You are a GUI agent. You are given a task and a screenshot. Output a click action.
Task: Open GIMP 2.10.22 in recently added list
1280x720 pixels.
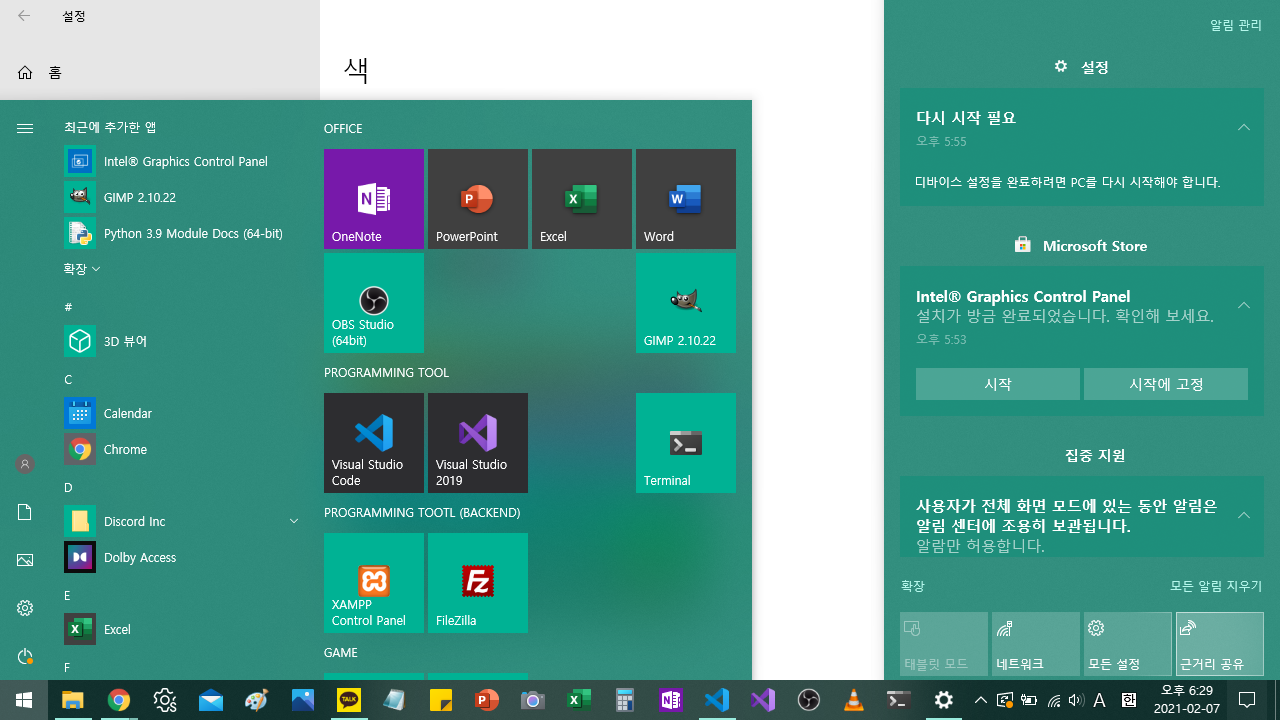184,197
